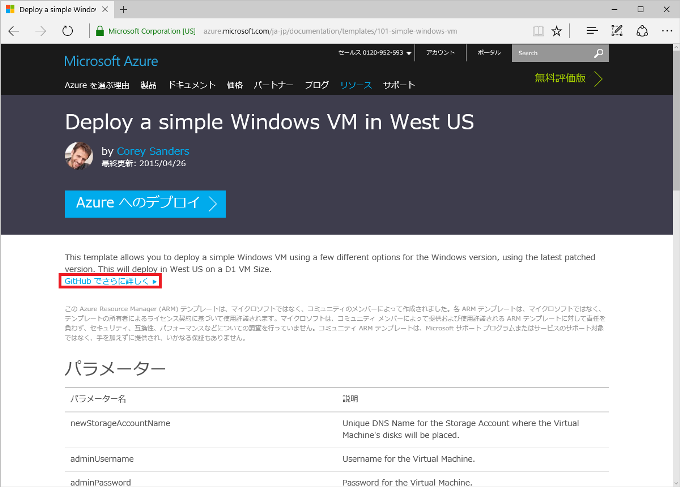
Task: Open the Hub lines icon
Action: (x=592, y=31)
